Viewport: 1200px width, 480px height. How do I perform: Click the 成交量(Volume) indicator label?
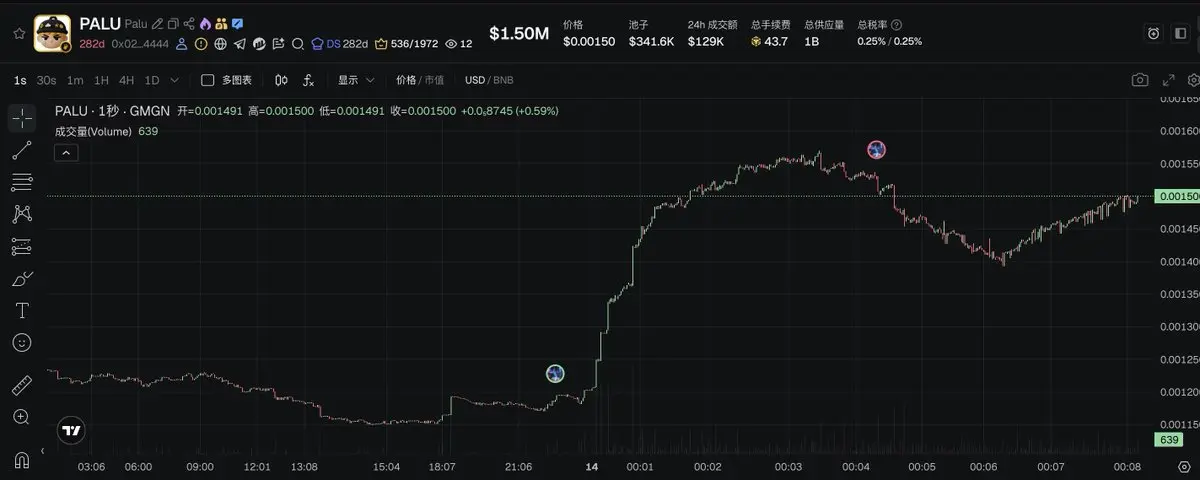(93, 131)
